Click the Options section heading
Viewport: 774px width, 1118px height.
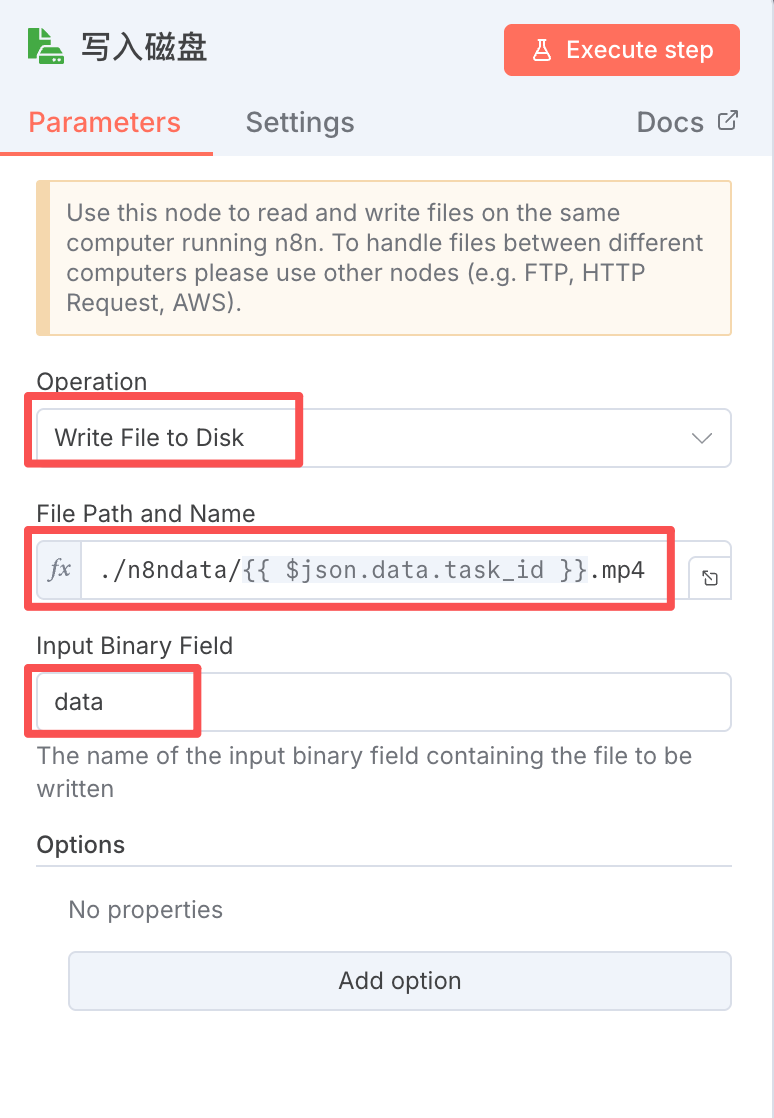[81, 845]
